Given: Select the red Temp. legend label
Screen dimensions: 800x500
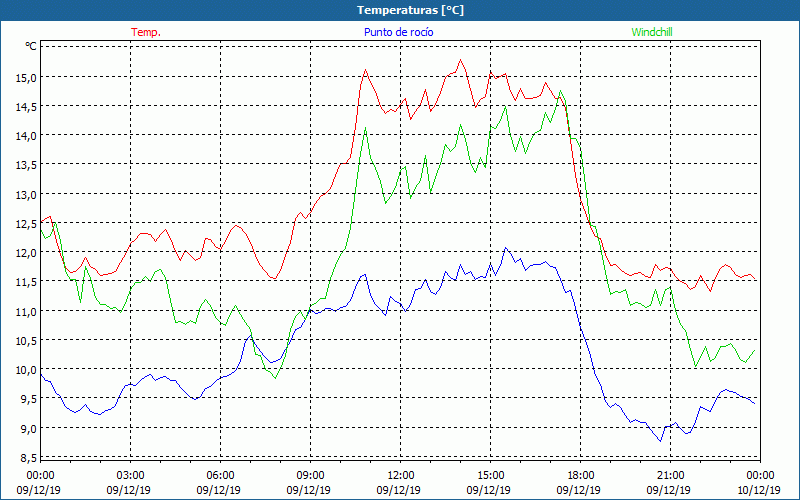Looking at the screenshot, I should click(146, 32).
